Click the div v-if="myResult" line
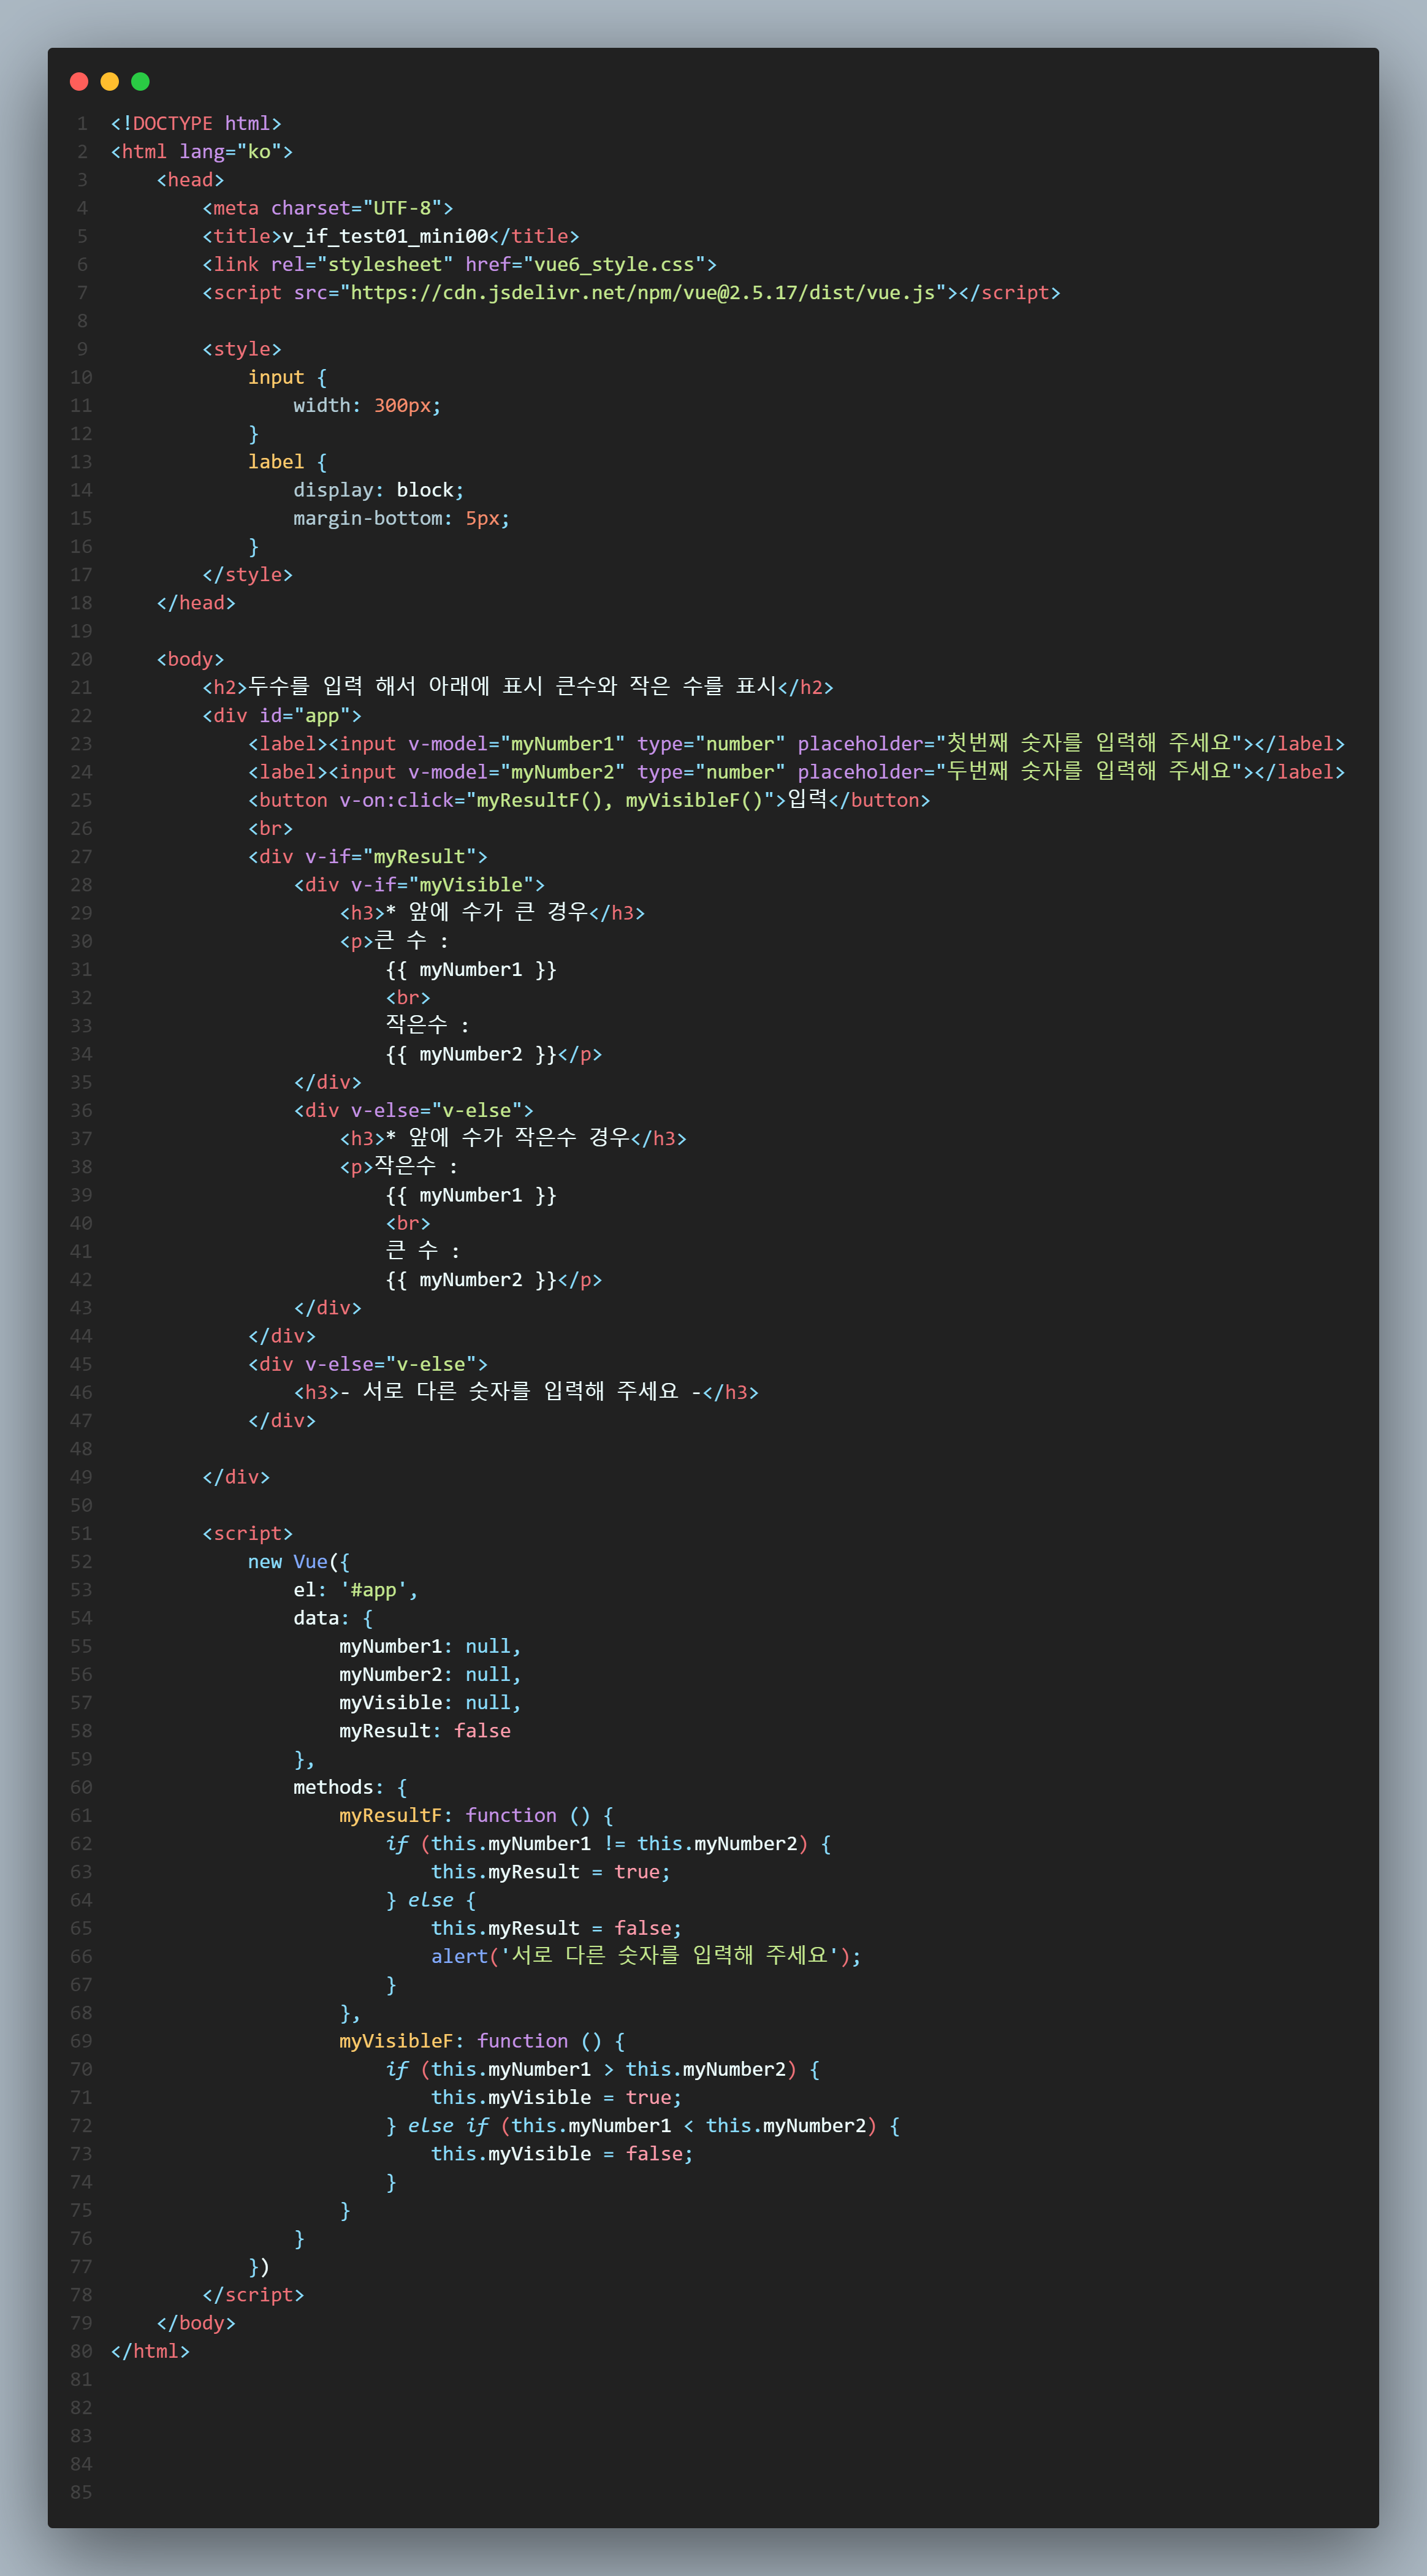This screenshot has width=1427, height=2576. tap(368, 857)
